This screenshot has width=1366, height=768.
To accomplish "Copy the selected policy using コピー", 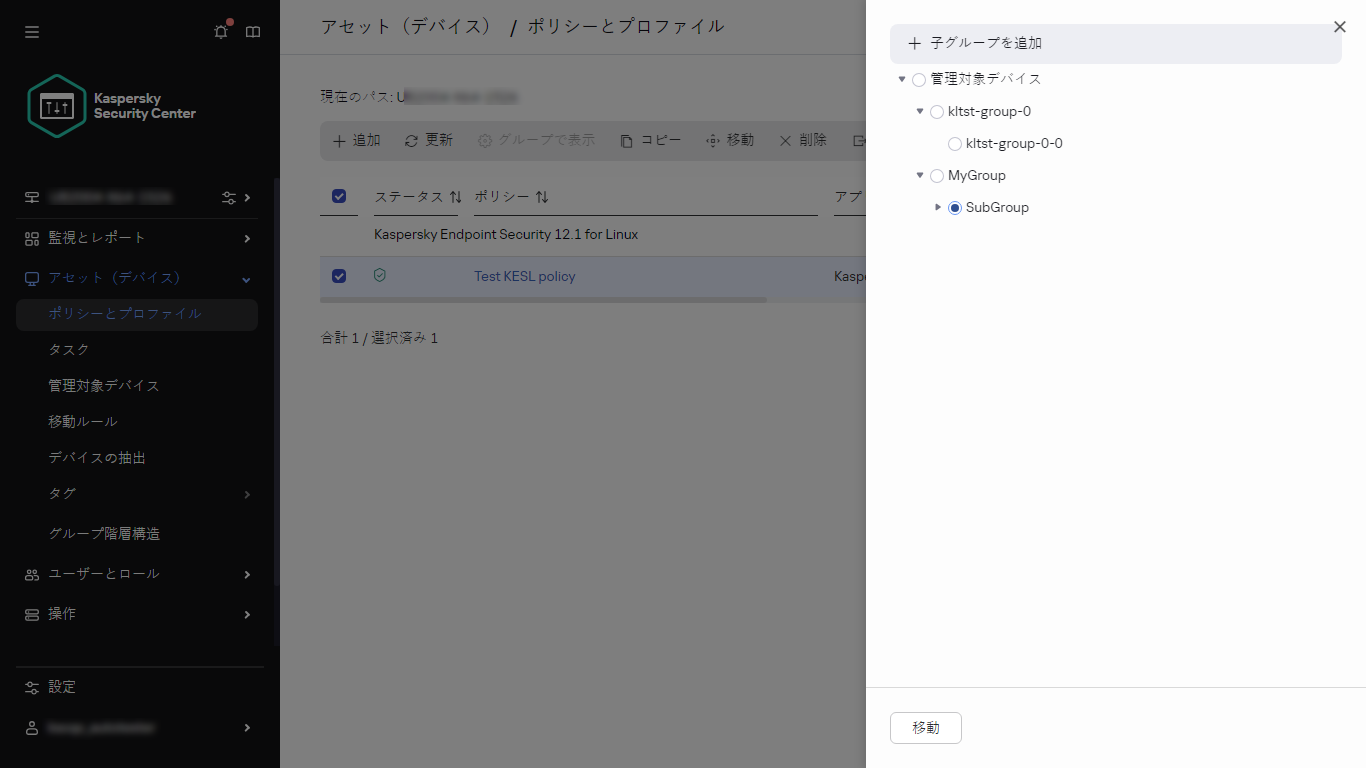I will [x=649, y=140].
